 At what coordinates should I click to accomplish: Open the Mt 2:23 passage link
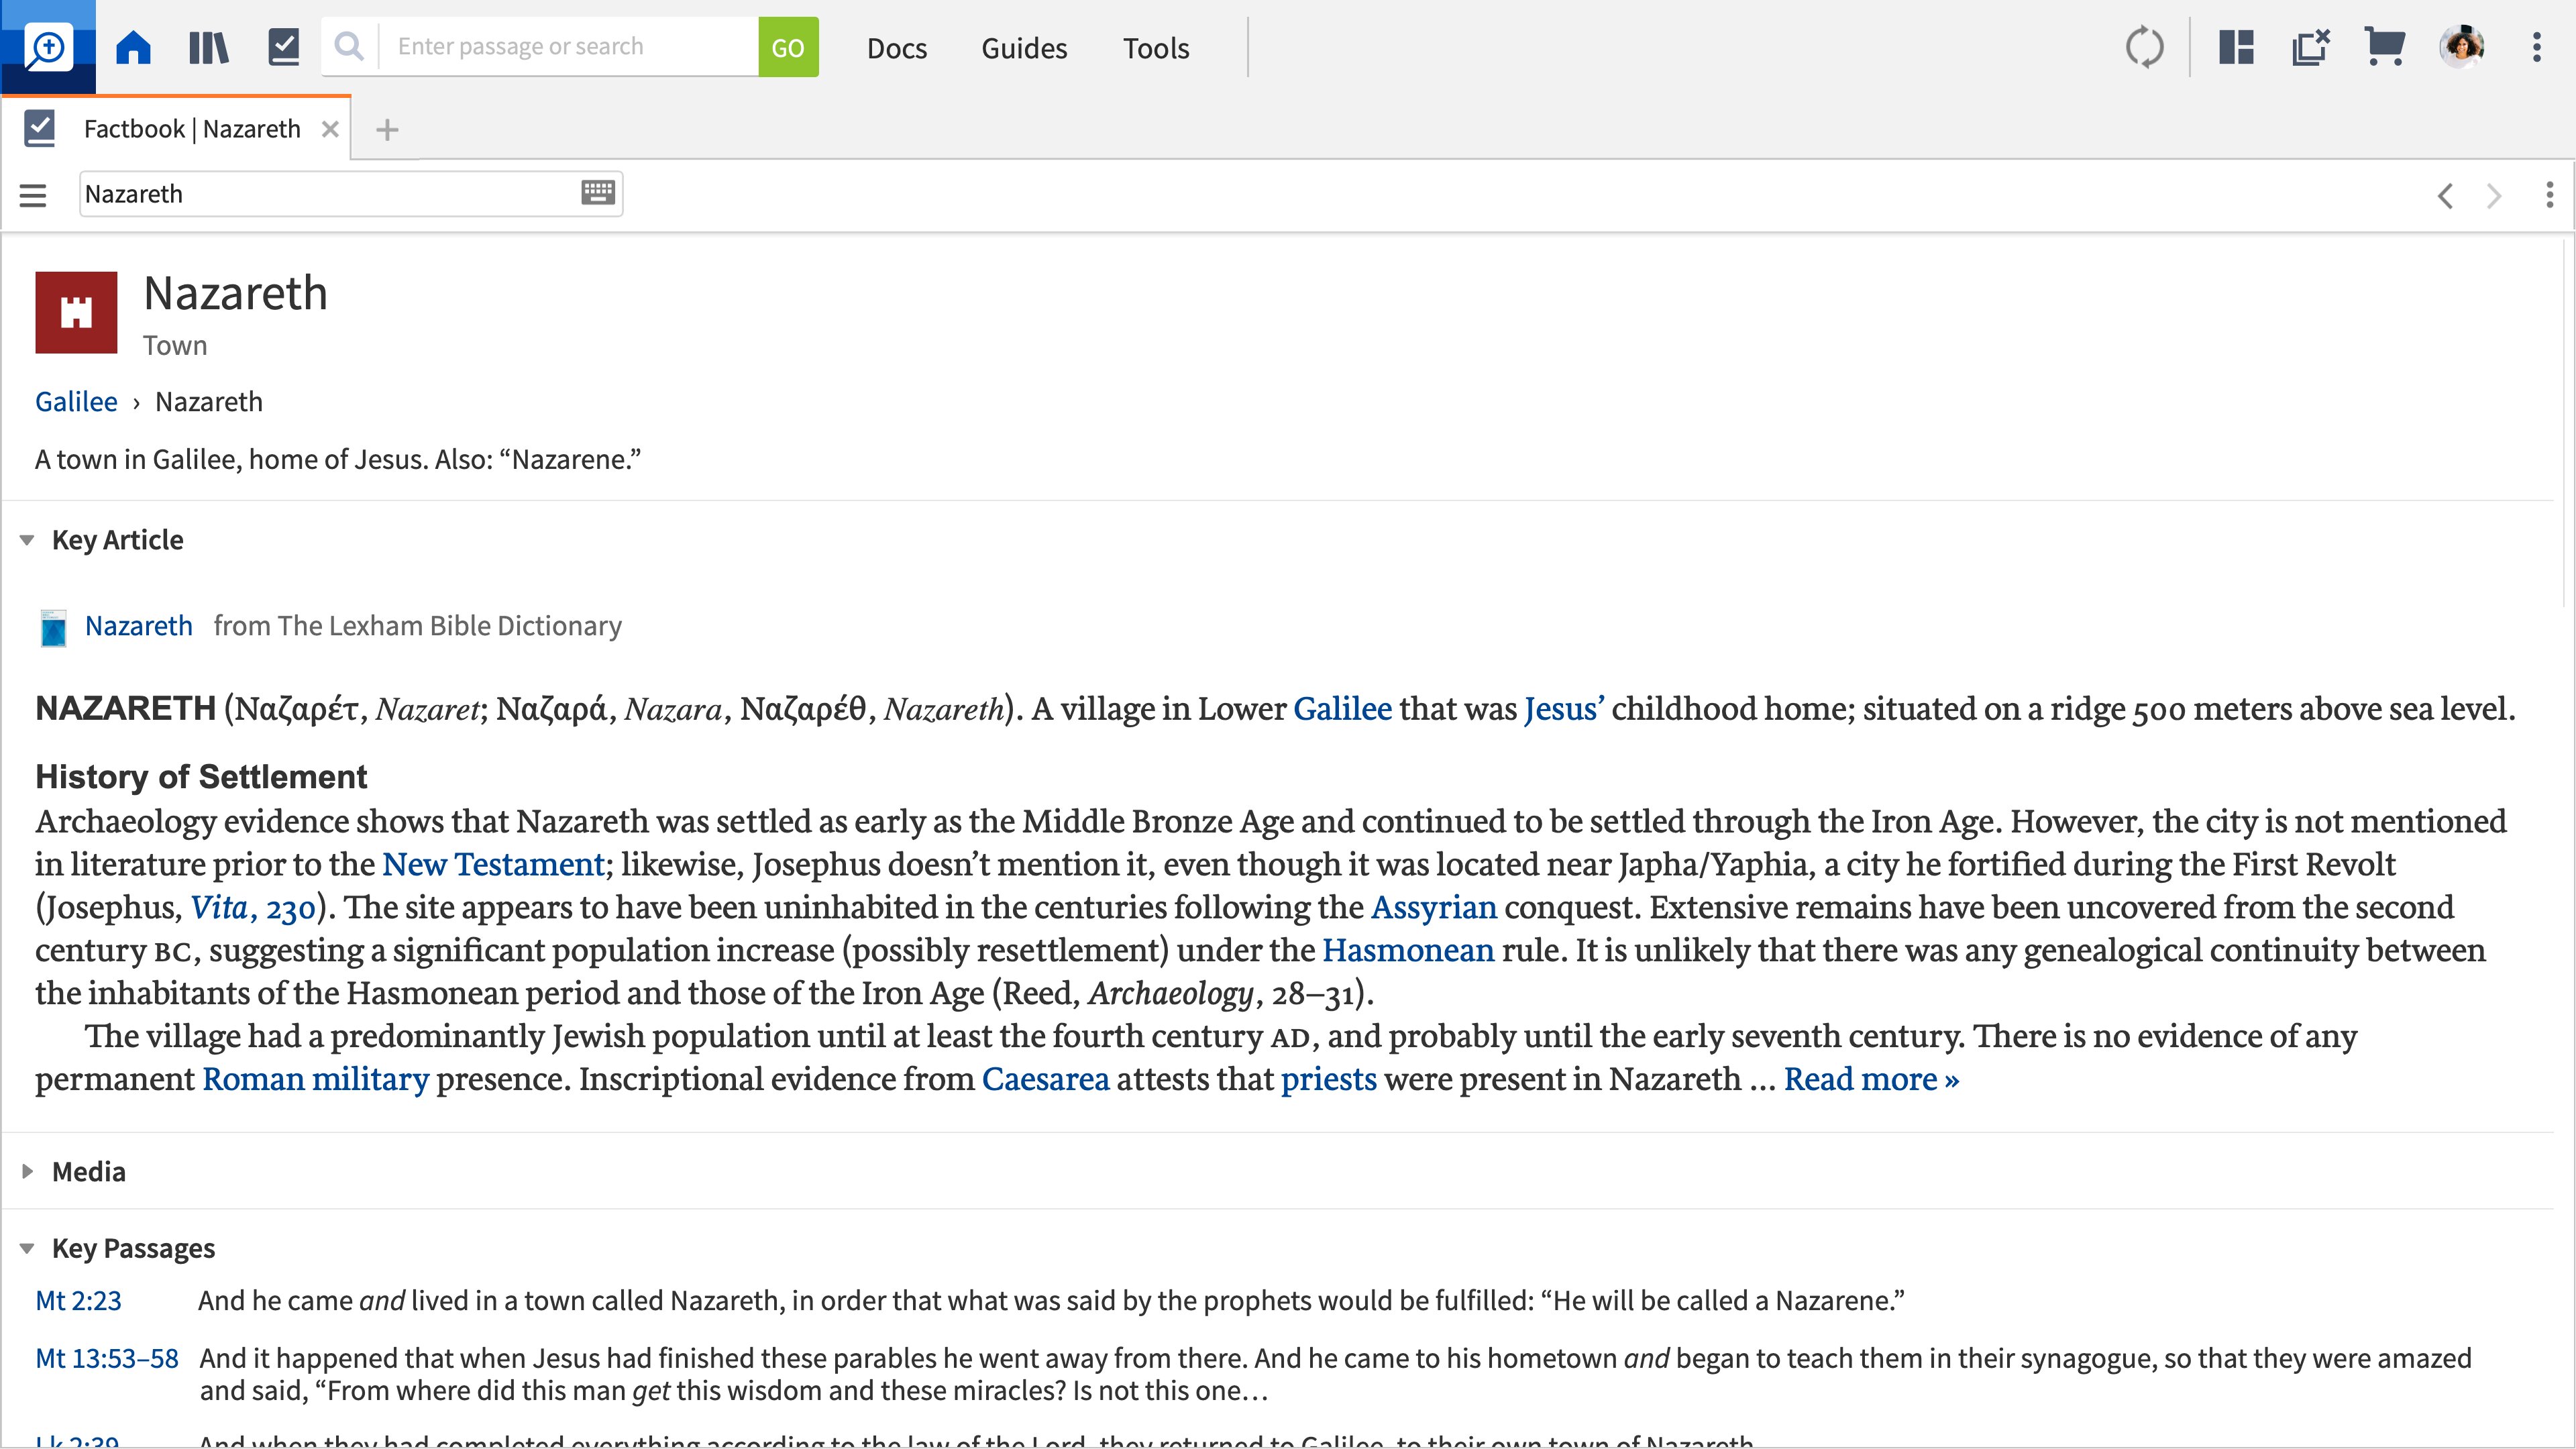[78, 1301]
